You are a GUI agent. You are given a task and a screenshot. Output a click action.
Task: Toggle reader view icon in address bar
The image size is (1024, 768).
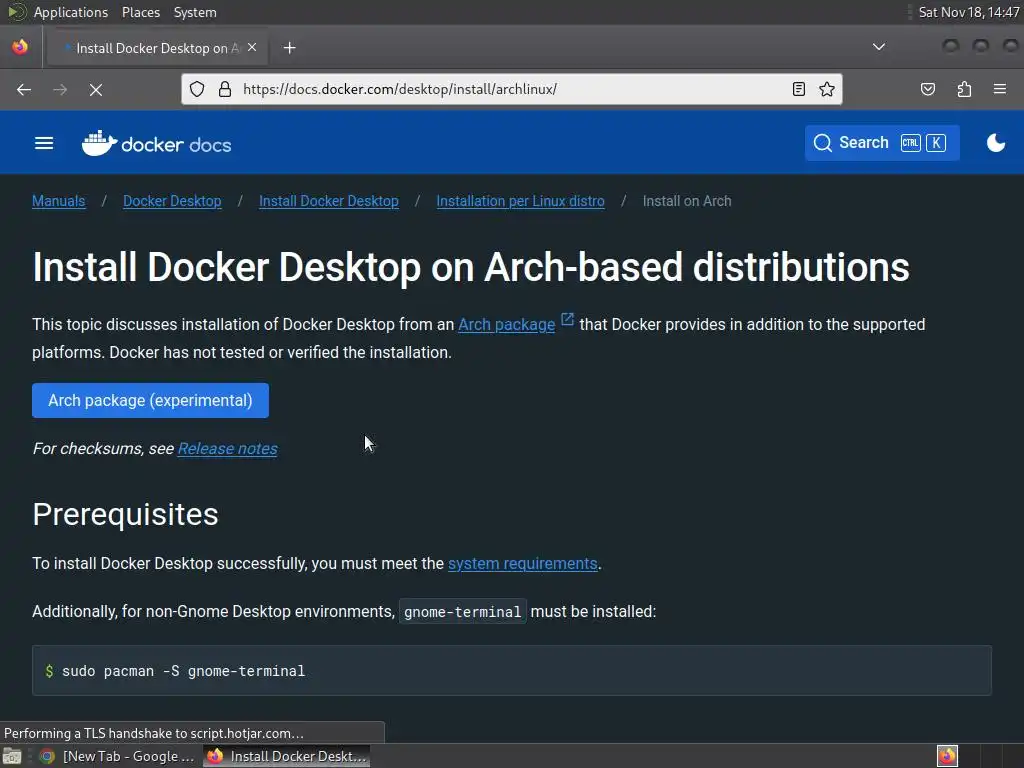798,89
